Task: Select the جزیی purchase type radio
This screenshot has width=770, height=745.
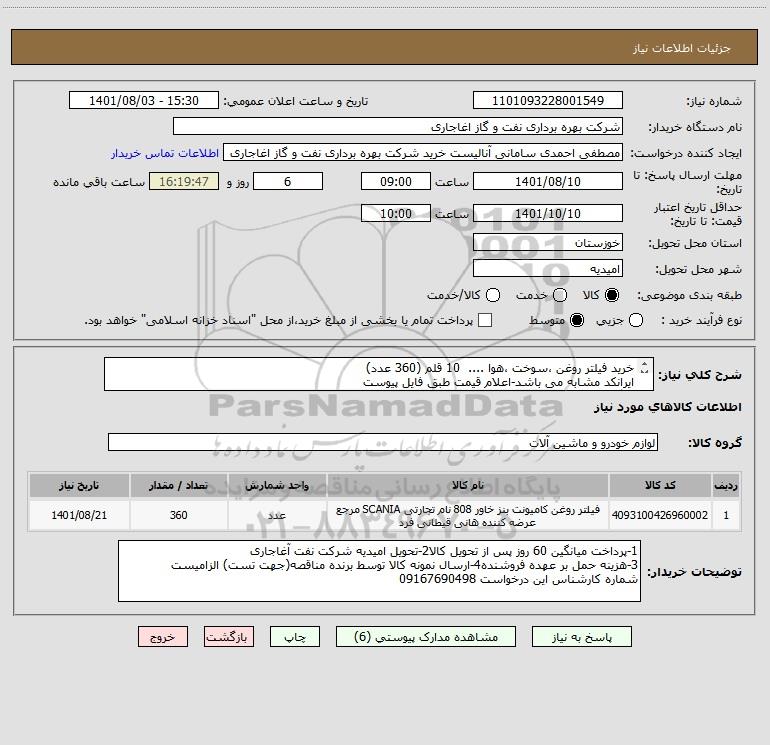Action: point(636,320)
